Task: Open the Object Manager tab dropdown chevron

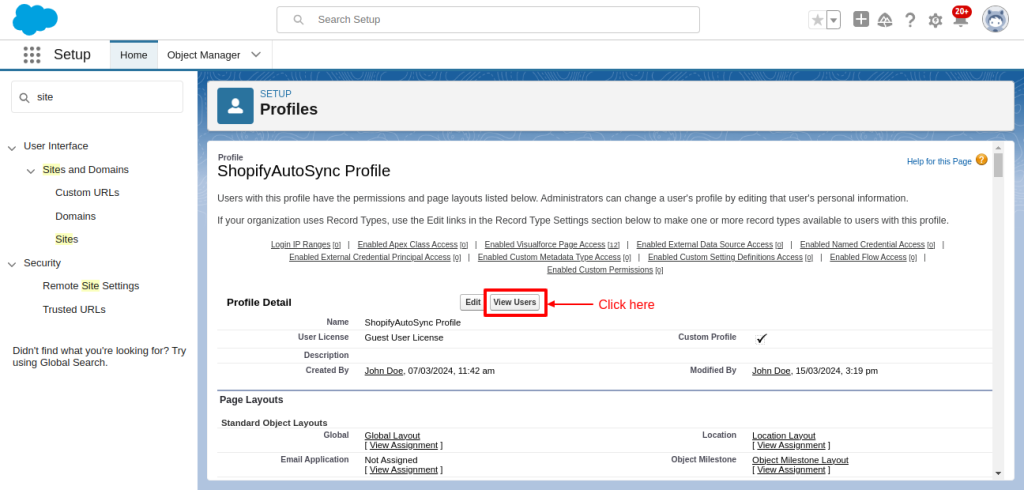Action: (256, 55)
